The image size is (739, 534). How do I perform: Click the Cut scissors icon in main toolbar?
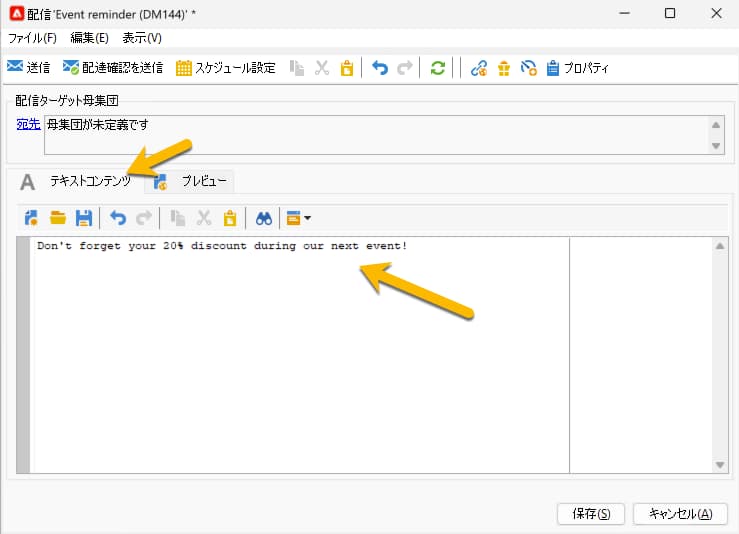click(x=322, y=68)
